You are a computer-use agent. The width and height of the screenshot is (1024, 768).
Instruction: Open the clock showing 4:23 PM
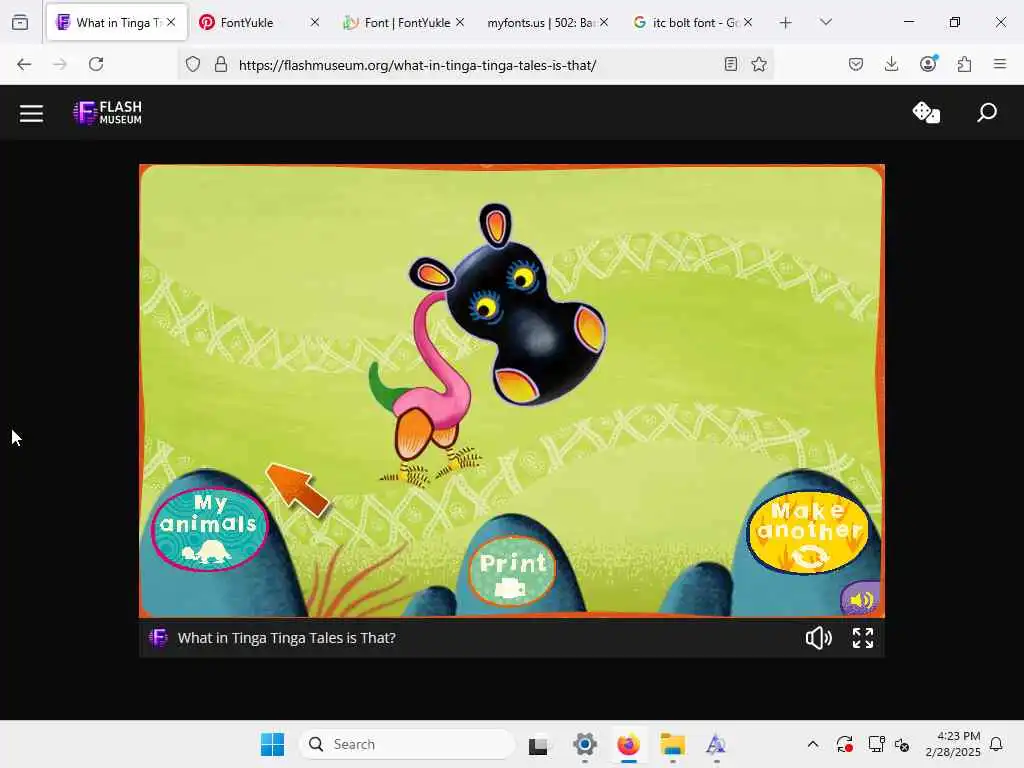coord(953,744)
